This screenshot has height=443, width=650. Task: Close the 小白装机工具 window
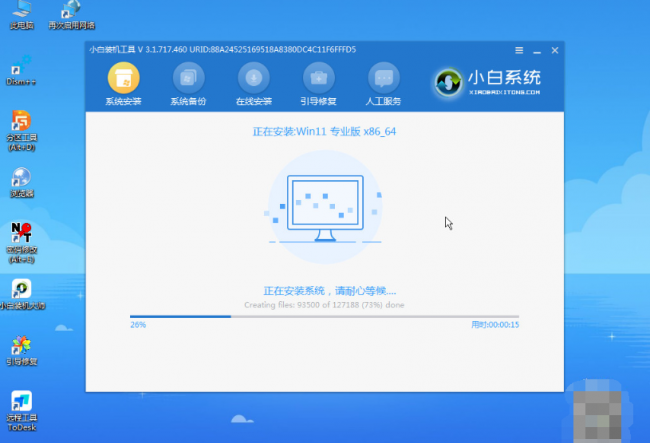pyautogui.click(x=555, y=50)
